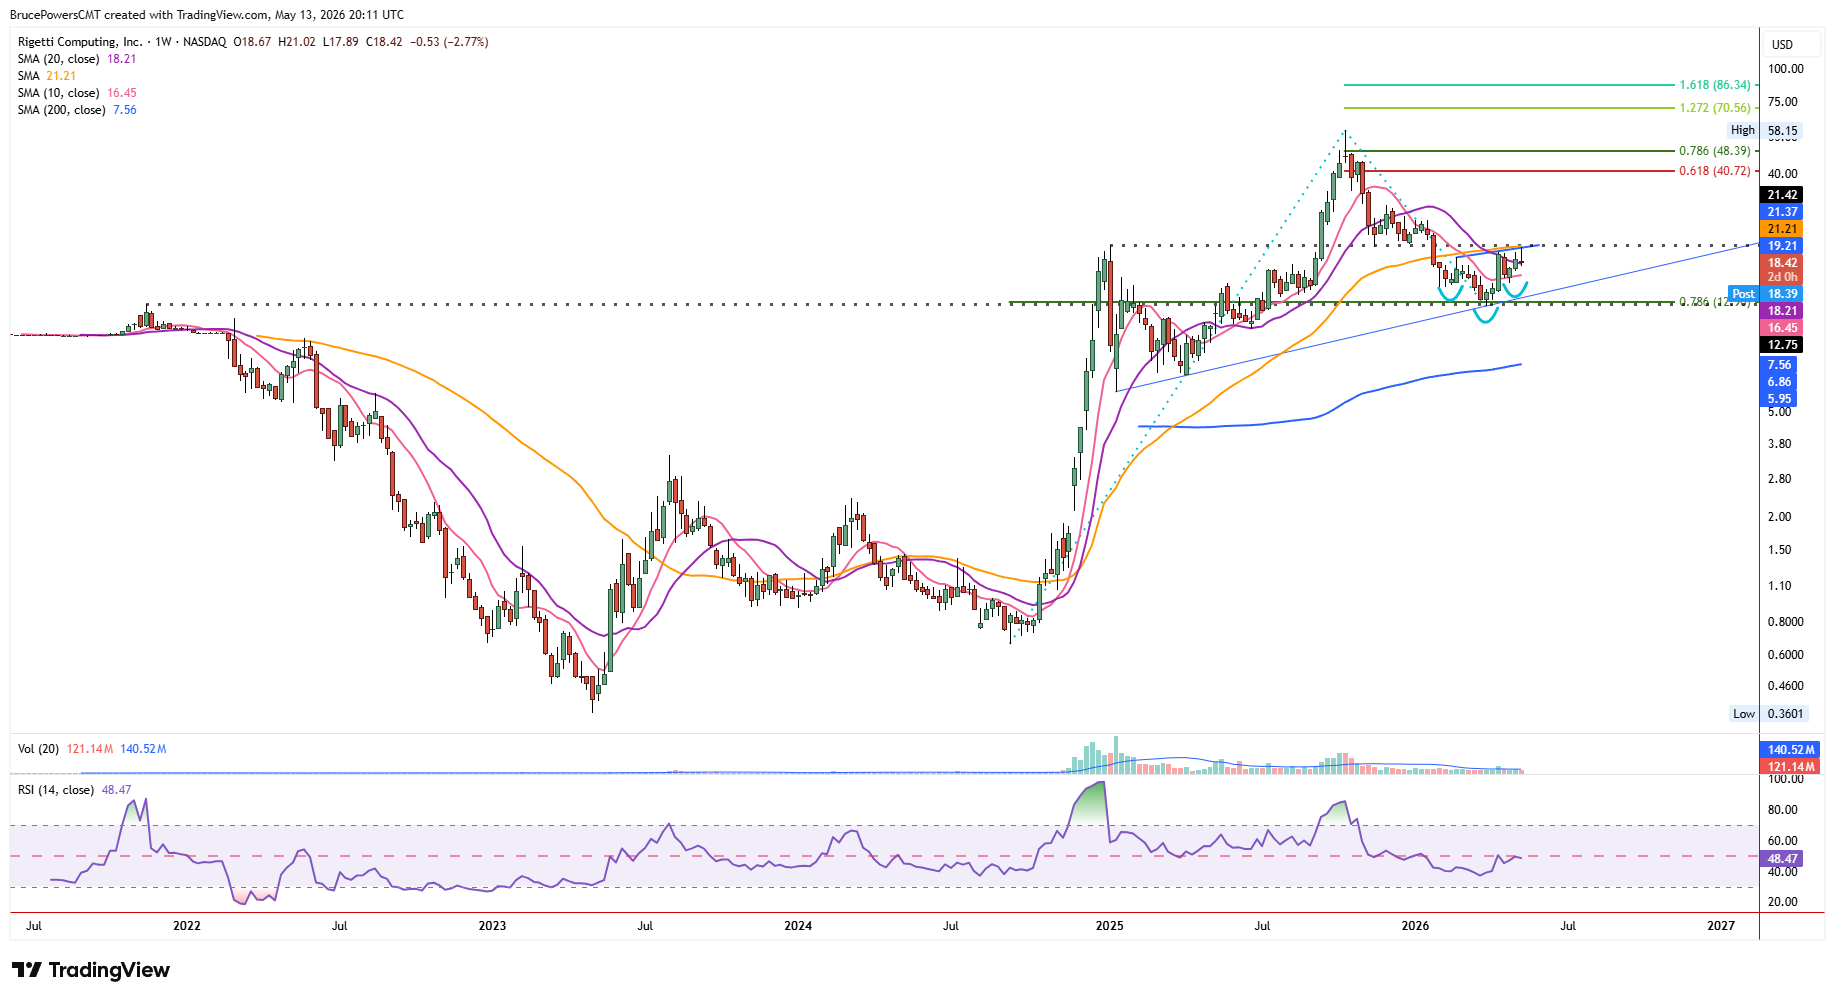
Task: Click the 1.50 price axis label
Action: (x=1779, y=550)
